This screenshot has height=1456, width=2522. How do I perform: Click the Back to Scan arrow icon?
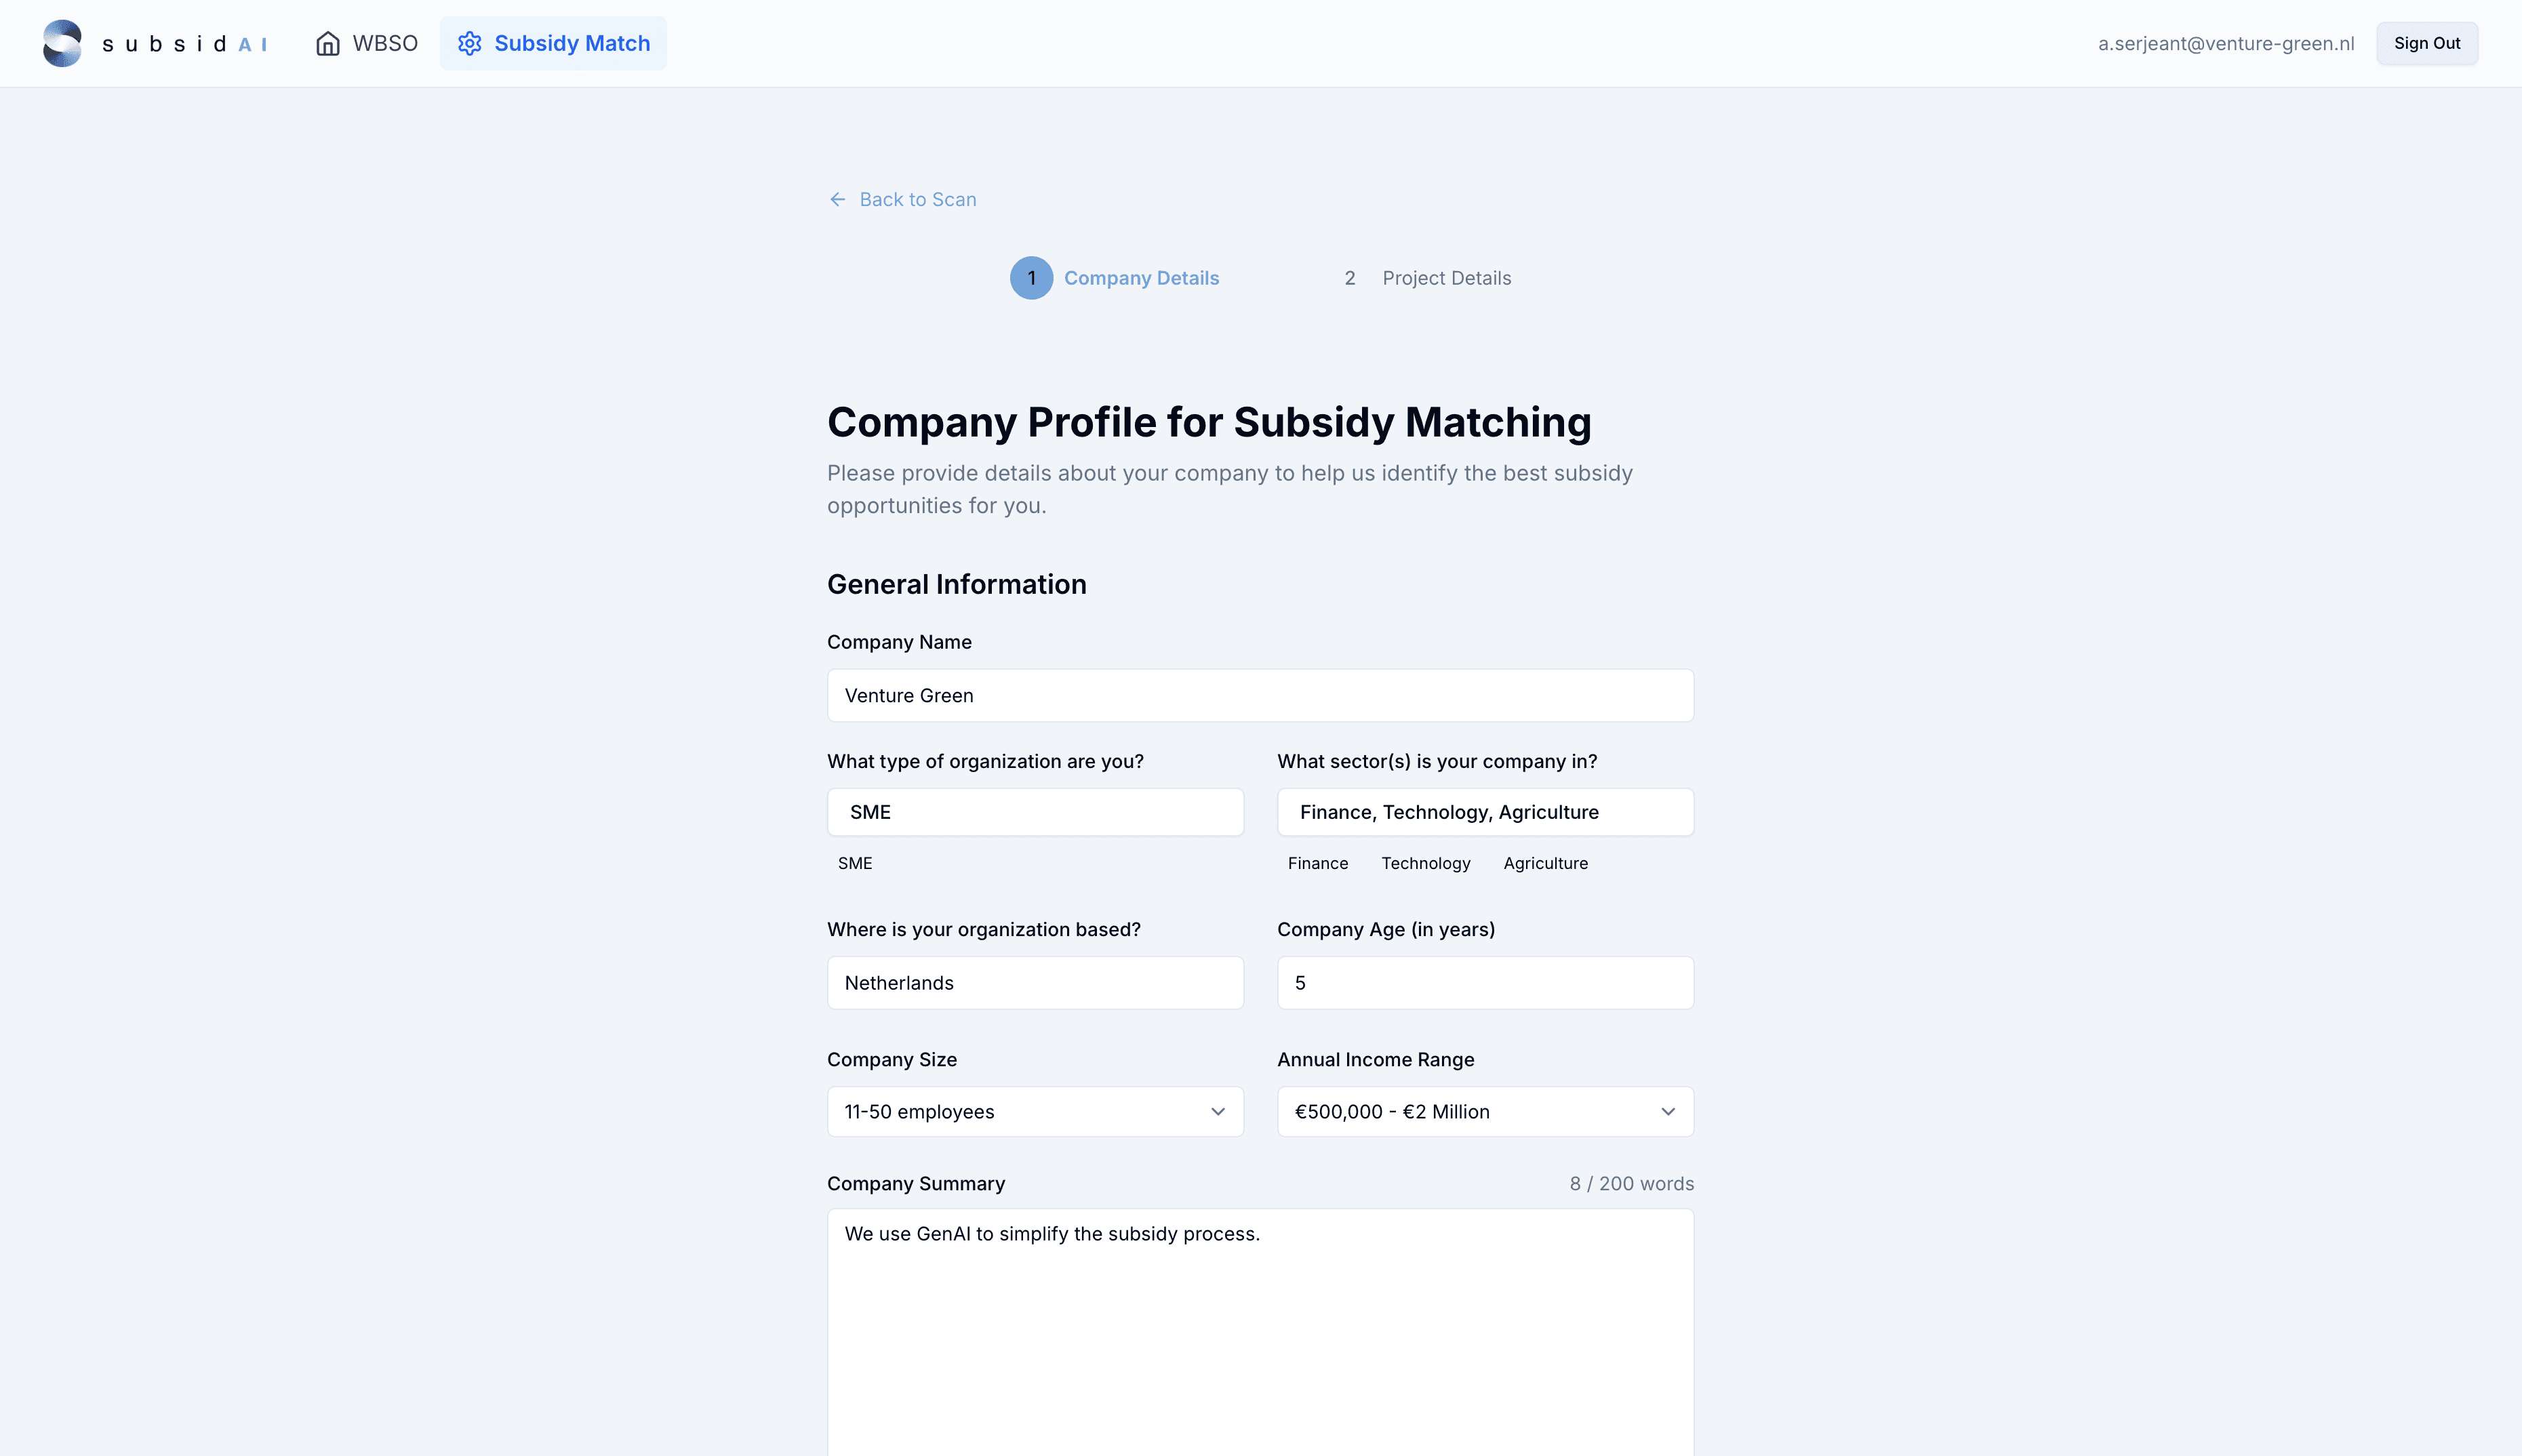tap(838, 199)
